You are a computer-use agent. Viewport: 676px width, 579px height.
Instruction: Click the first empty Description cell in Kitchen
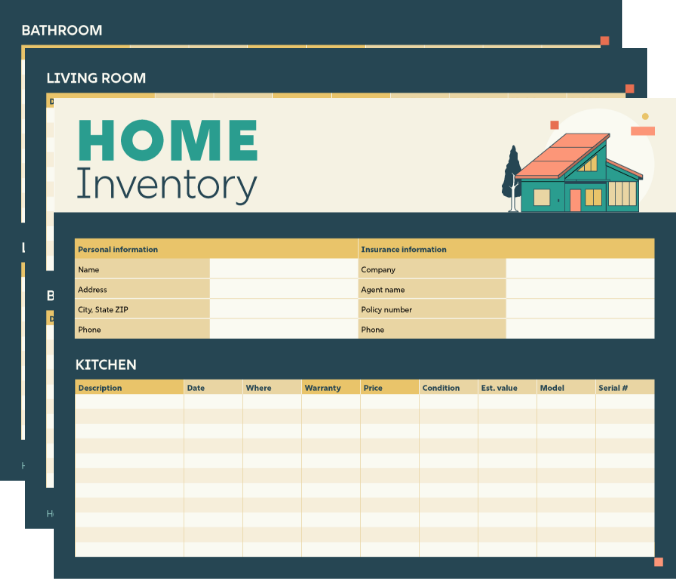click(x=129, y=401)
